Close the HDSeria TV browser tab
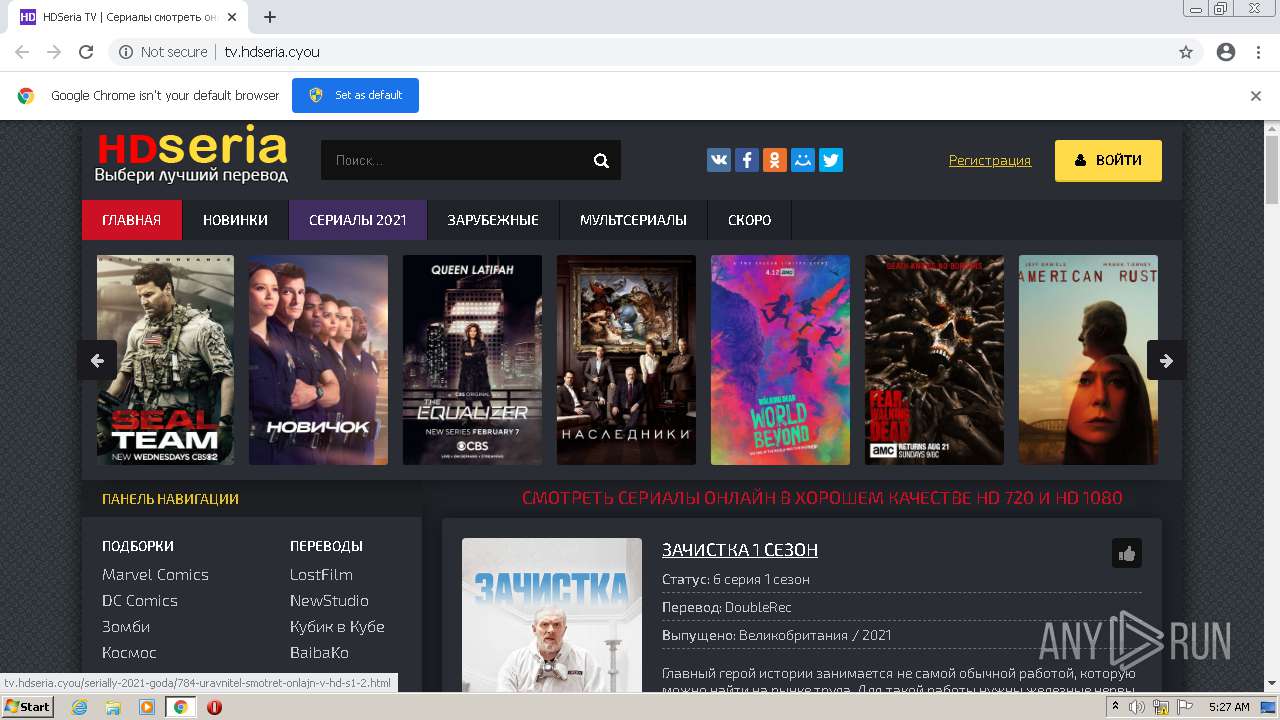Viewport: 1280px width, 720px height. click(x=233, y=17)
